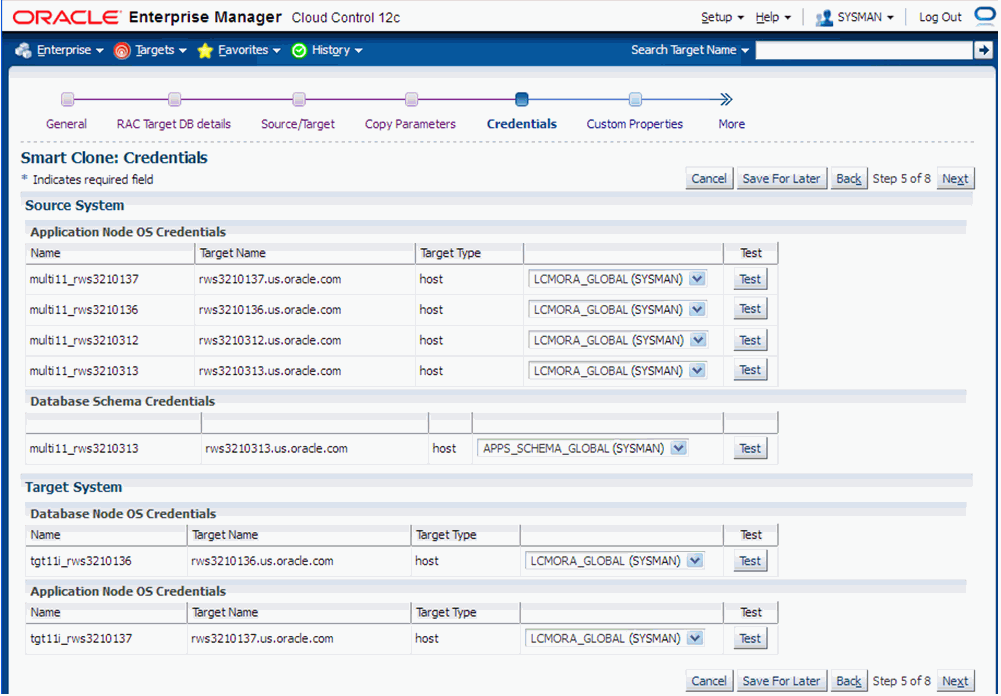
Task: Go to RAC Target DB details step label
Action: (x=174, y=124)
